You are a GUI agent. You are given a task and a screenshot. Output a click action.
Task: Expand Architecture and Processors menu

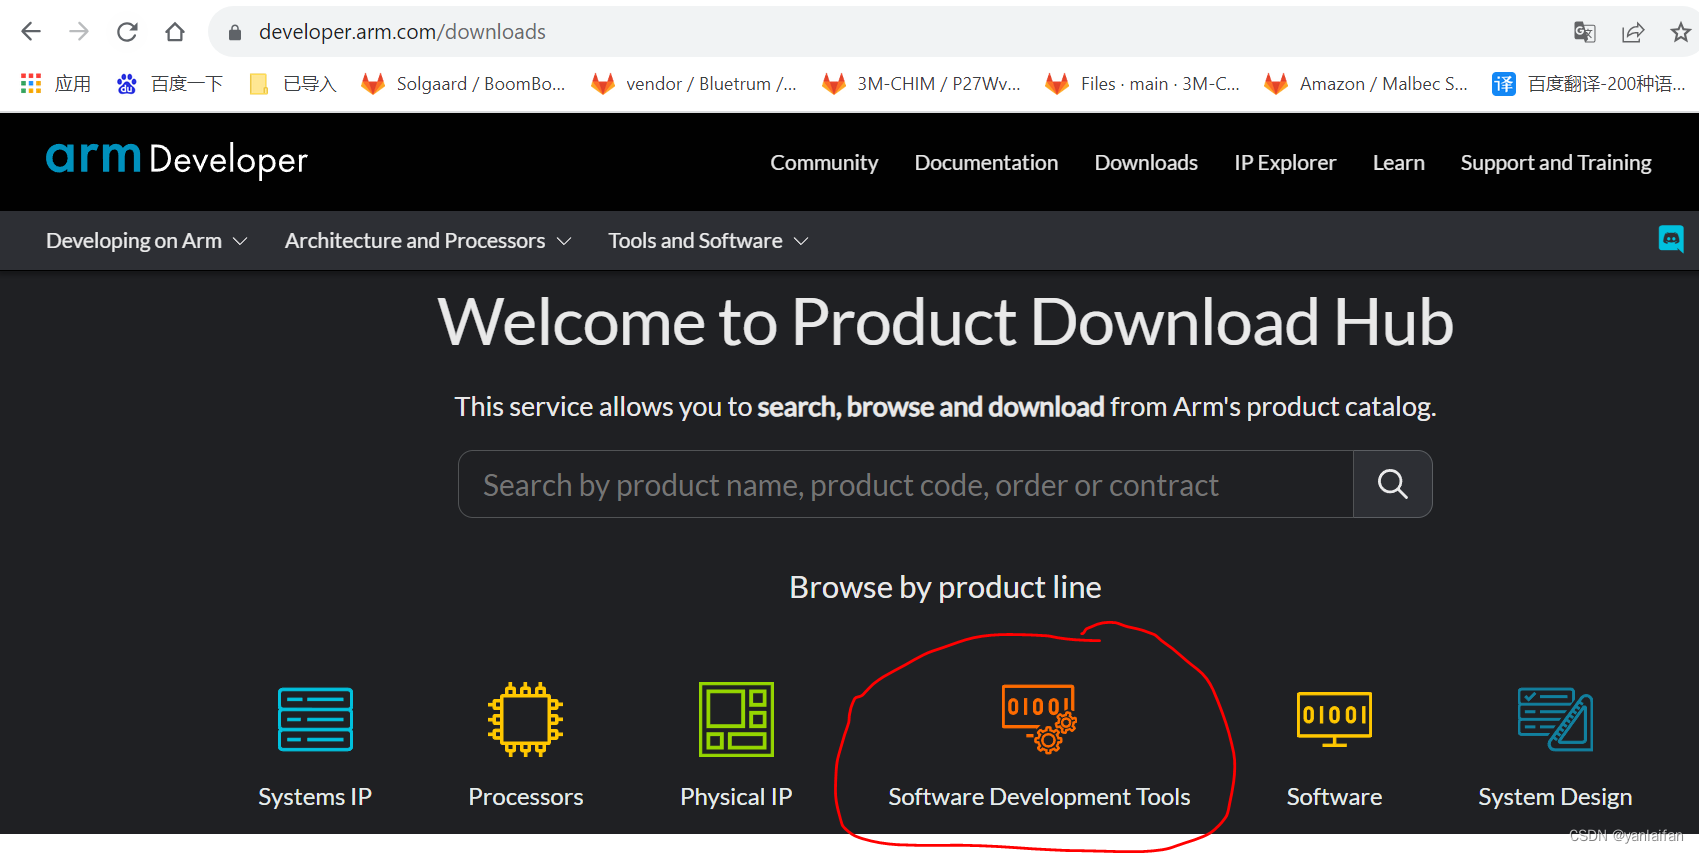tap(427, 241)
